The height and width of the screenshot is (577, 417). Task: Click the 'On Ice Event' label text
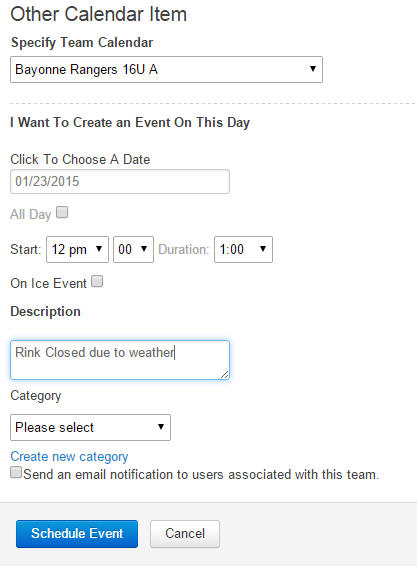pos(48,283)
